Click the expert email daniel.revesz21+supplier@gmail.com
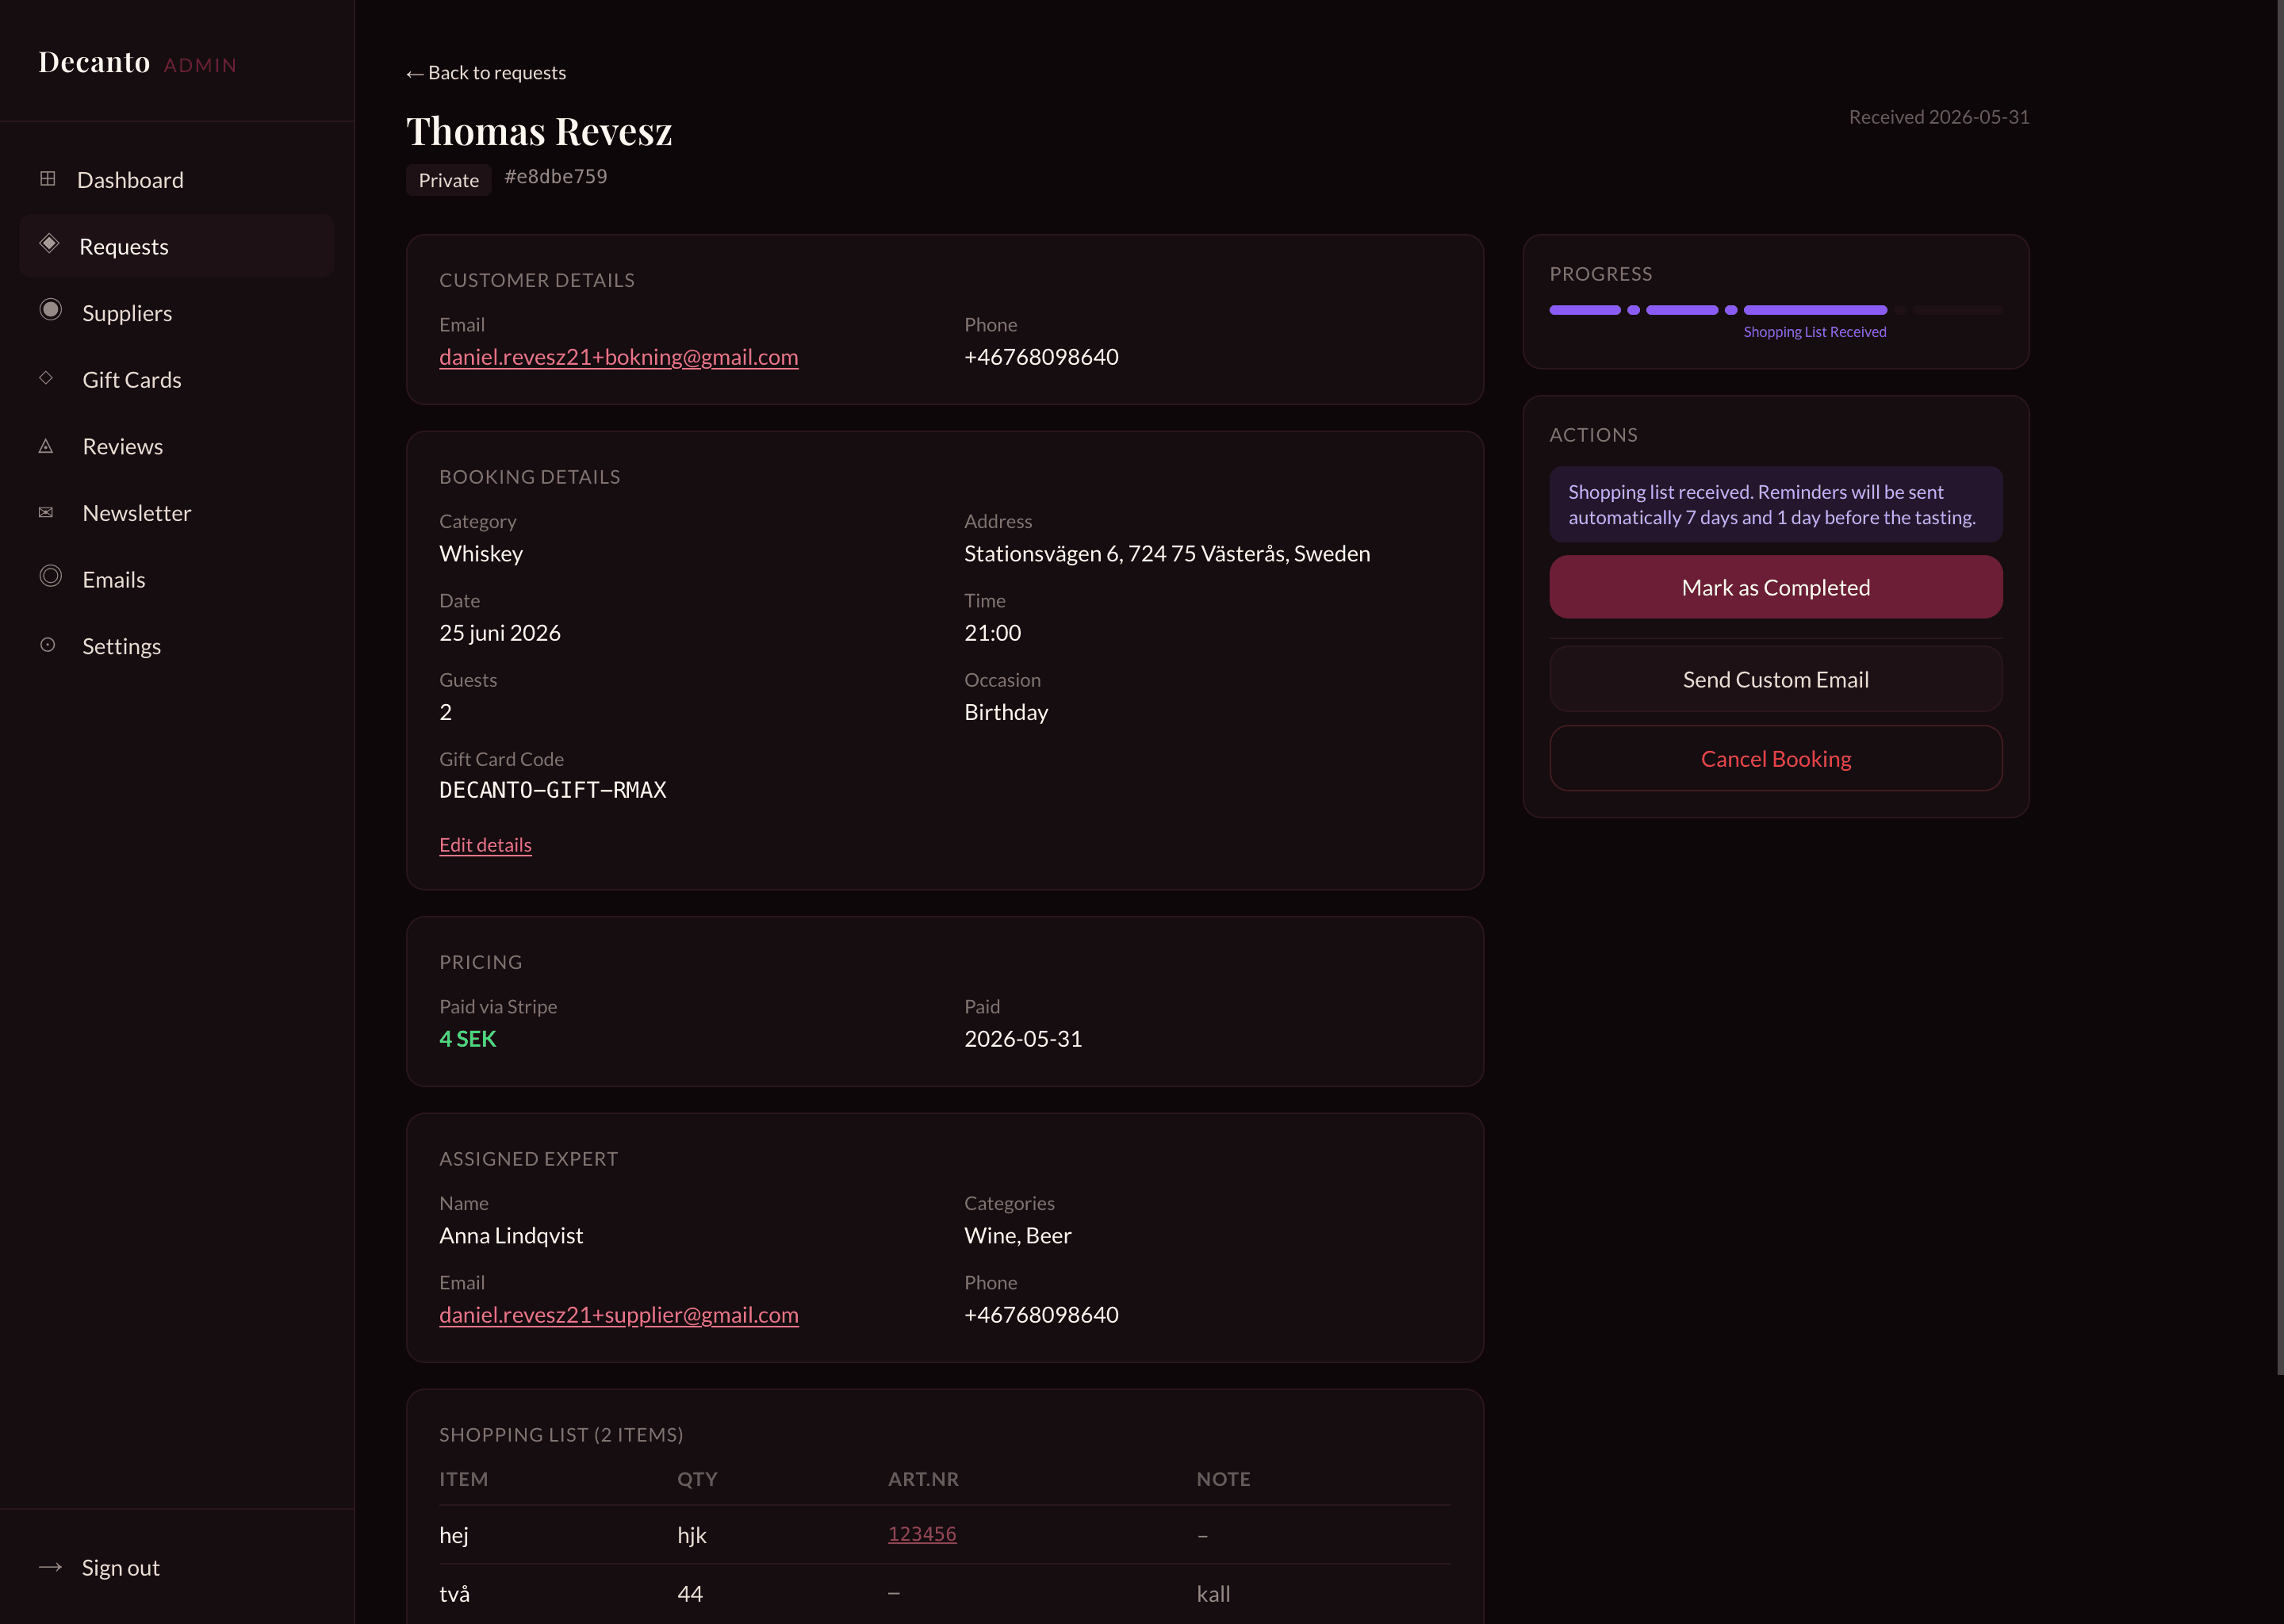 tap(619, 1315)
